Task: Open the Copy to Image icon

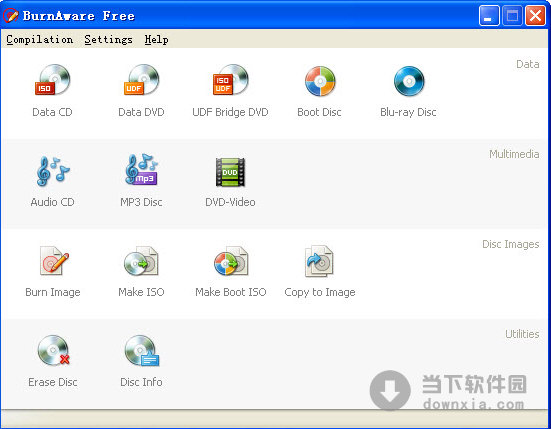Action: click(x=319, y=261)
